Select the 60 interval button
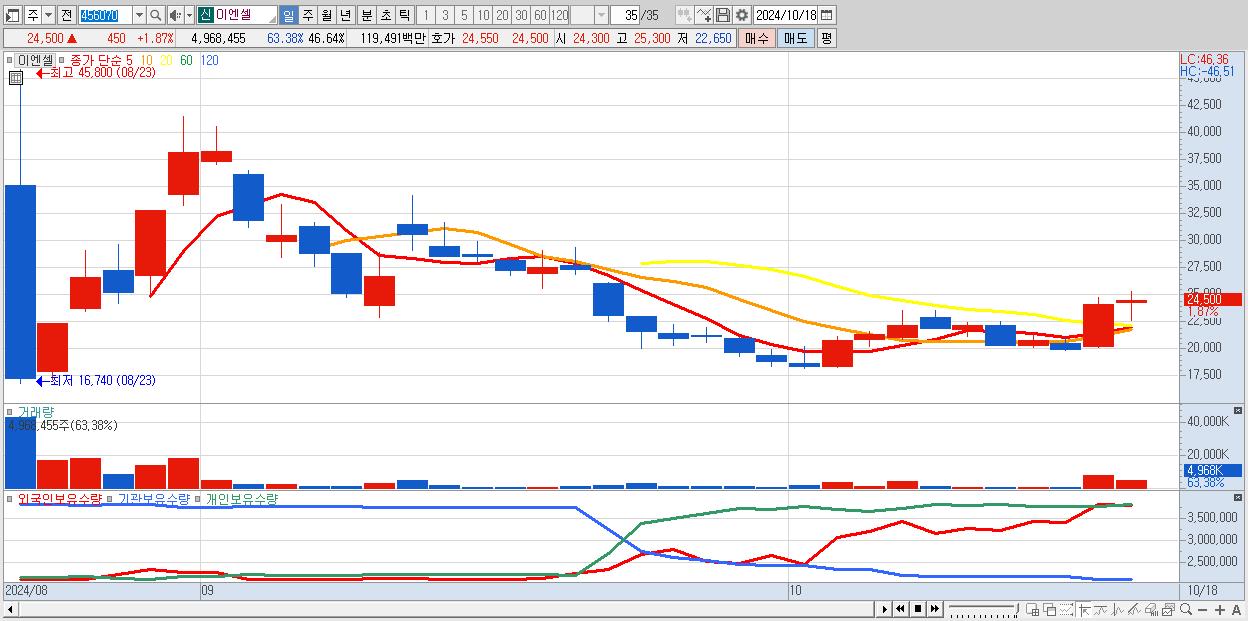Image resolution: width=1248 pixels, height=621 pixels. (x=540, y=15)
